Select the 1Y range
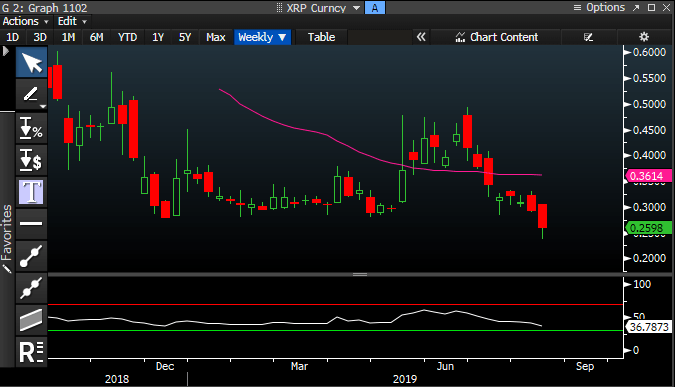The image size is (675, 387). [158, 37]
